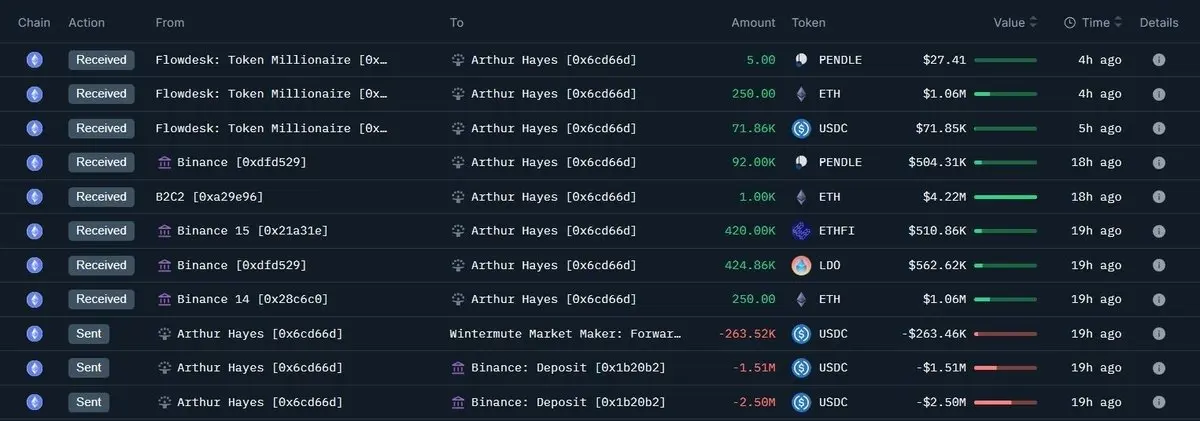Screen dimensions: 1200x421
Task: Open details info icon for B2C2 1.00K ETH row
Action: pyautogui.click(x=1159, y=197)
